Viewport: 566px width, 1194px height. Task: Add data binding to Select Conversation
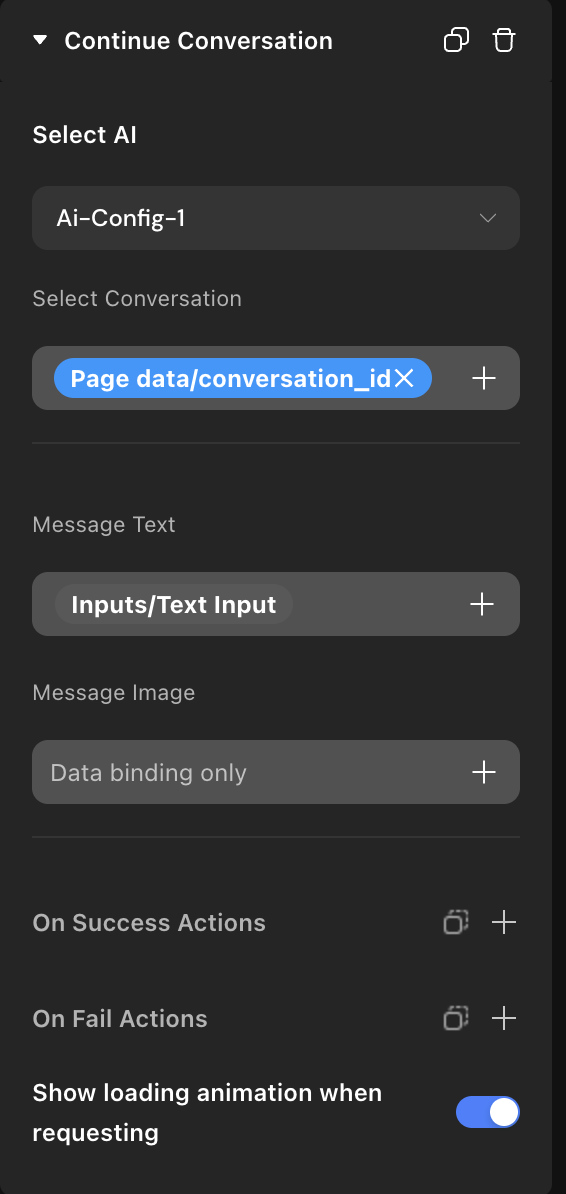484,378
